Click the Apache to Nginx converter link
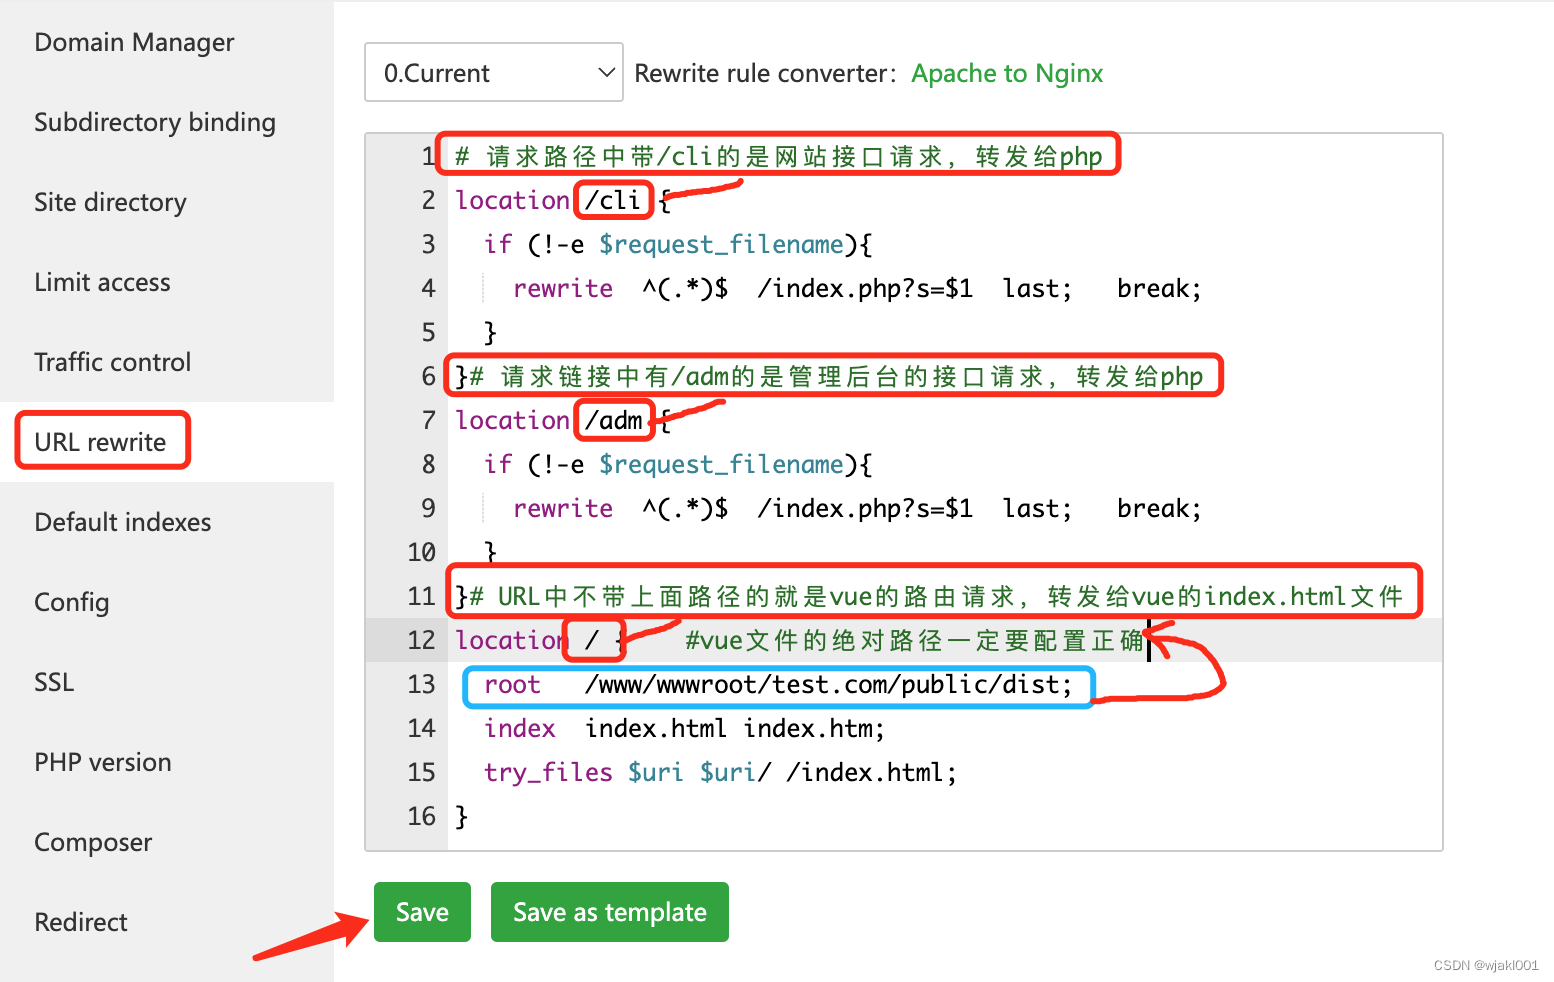The image size is (1554, 982). click(1006, 73)
